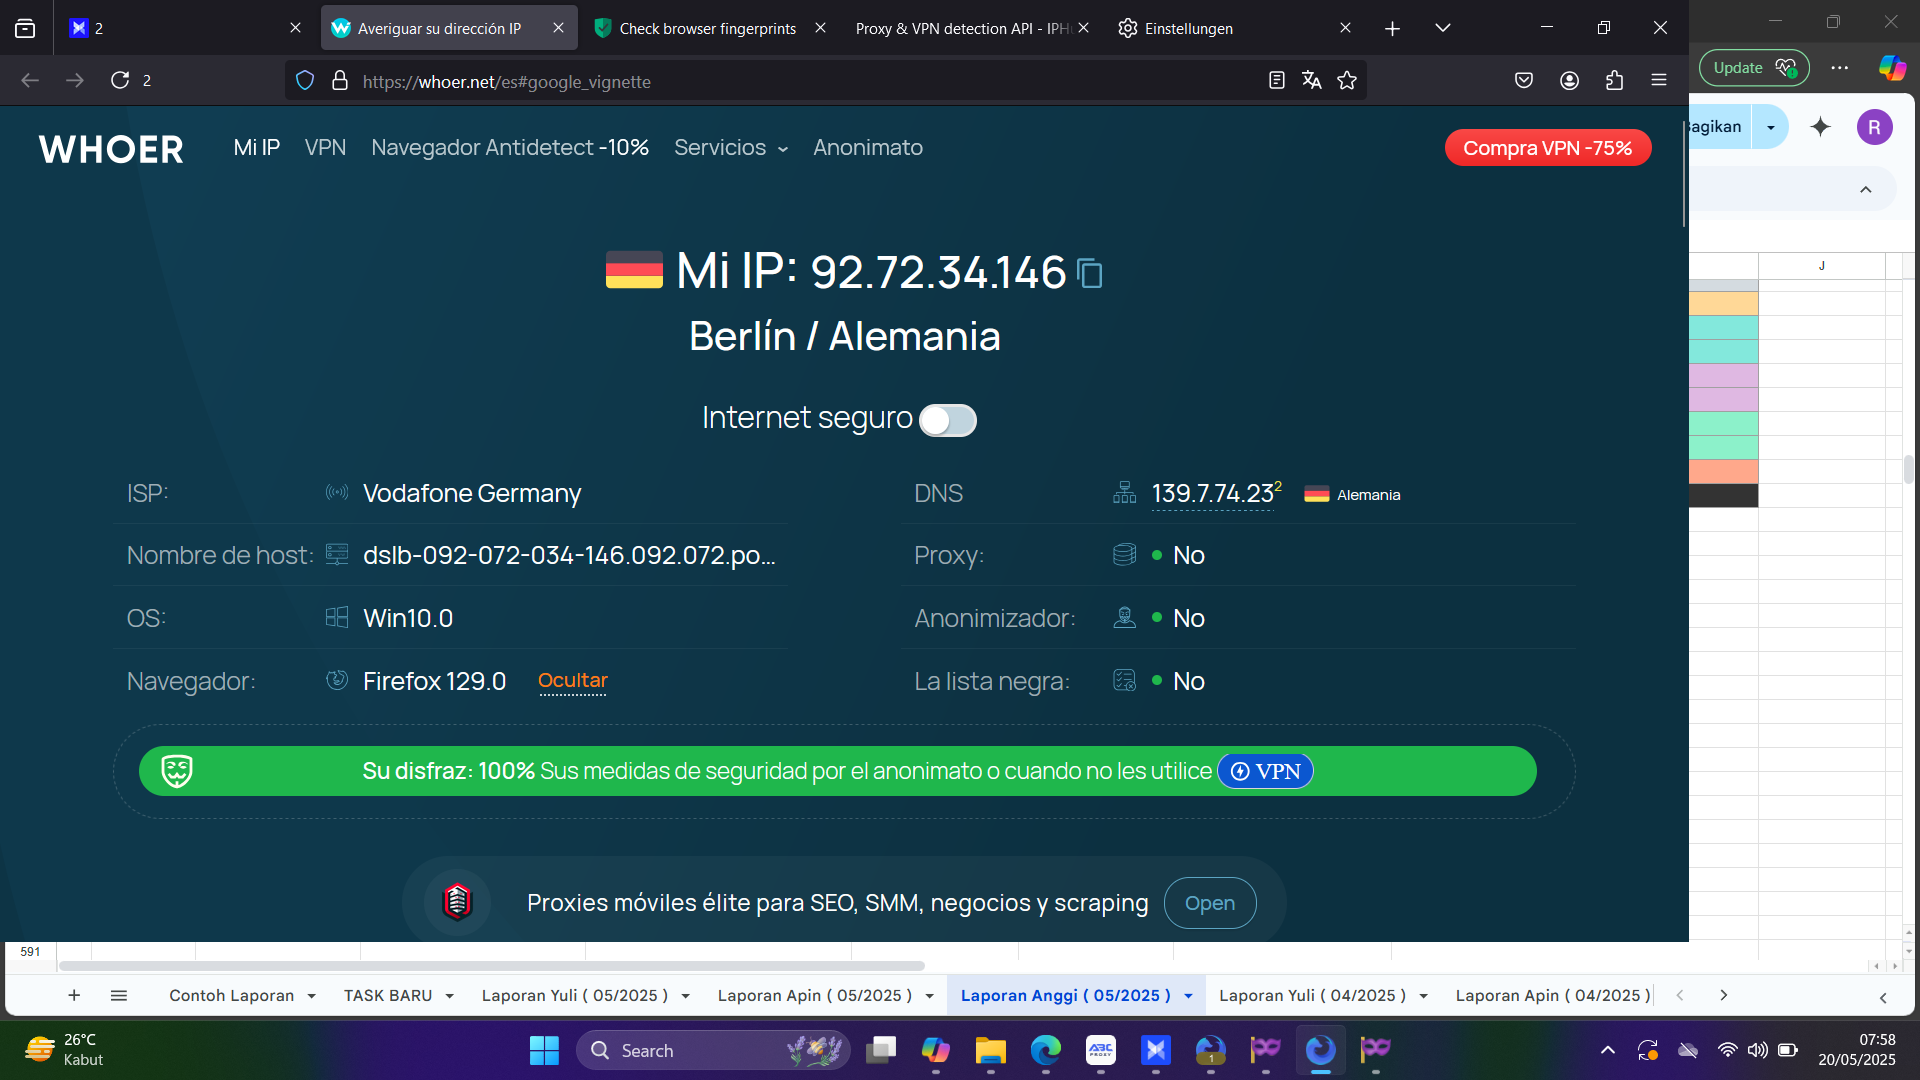
Task: Collapse the spreadsheet toolbar with the up chevron
Action: point(1866,190)
